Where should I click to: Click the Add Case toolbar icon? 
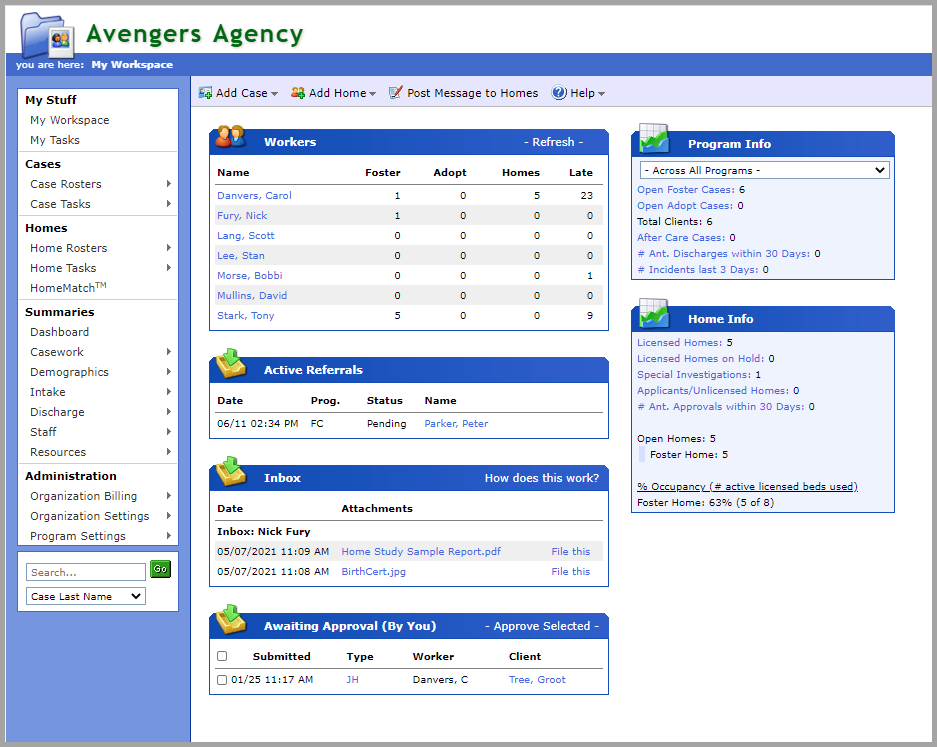(207, 92)
